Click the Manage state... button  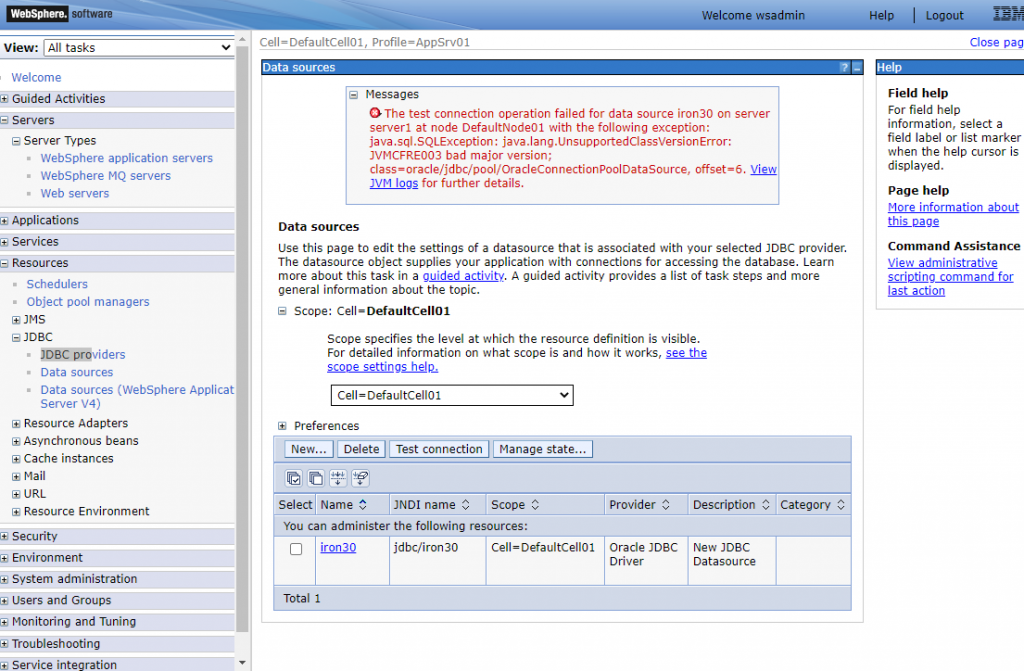543,449
